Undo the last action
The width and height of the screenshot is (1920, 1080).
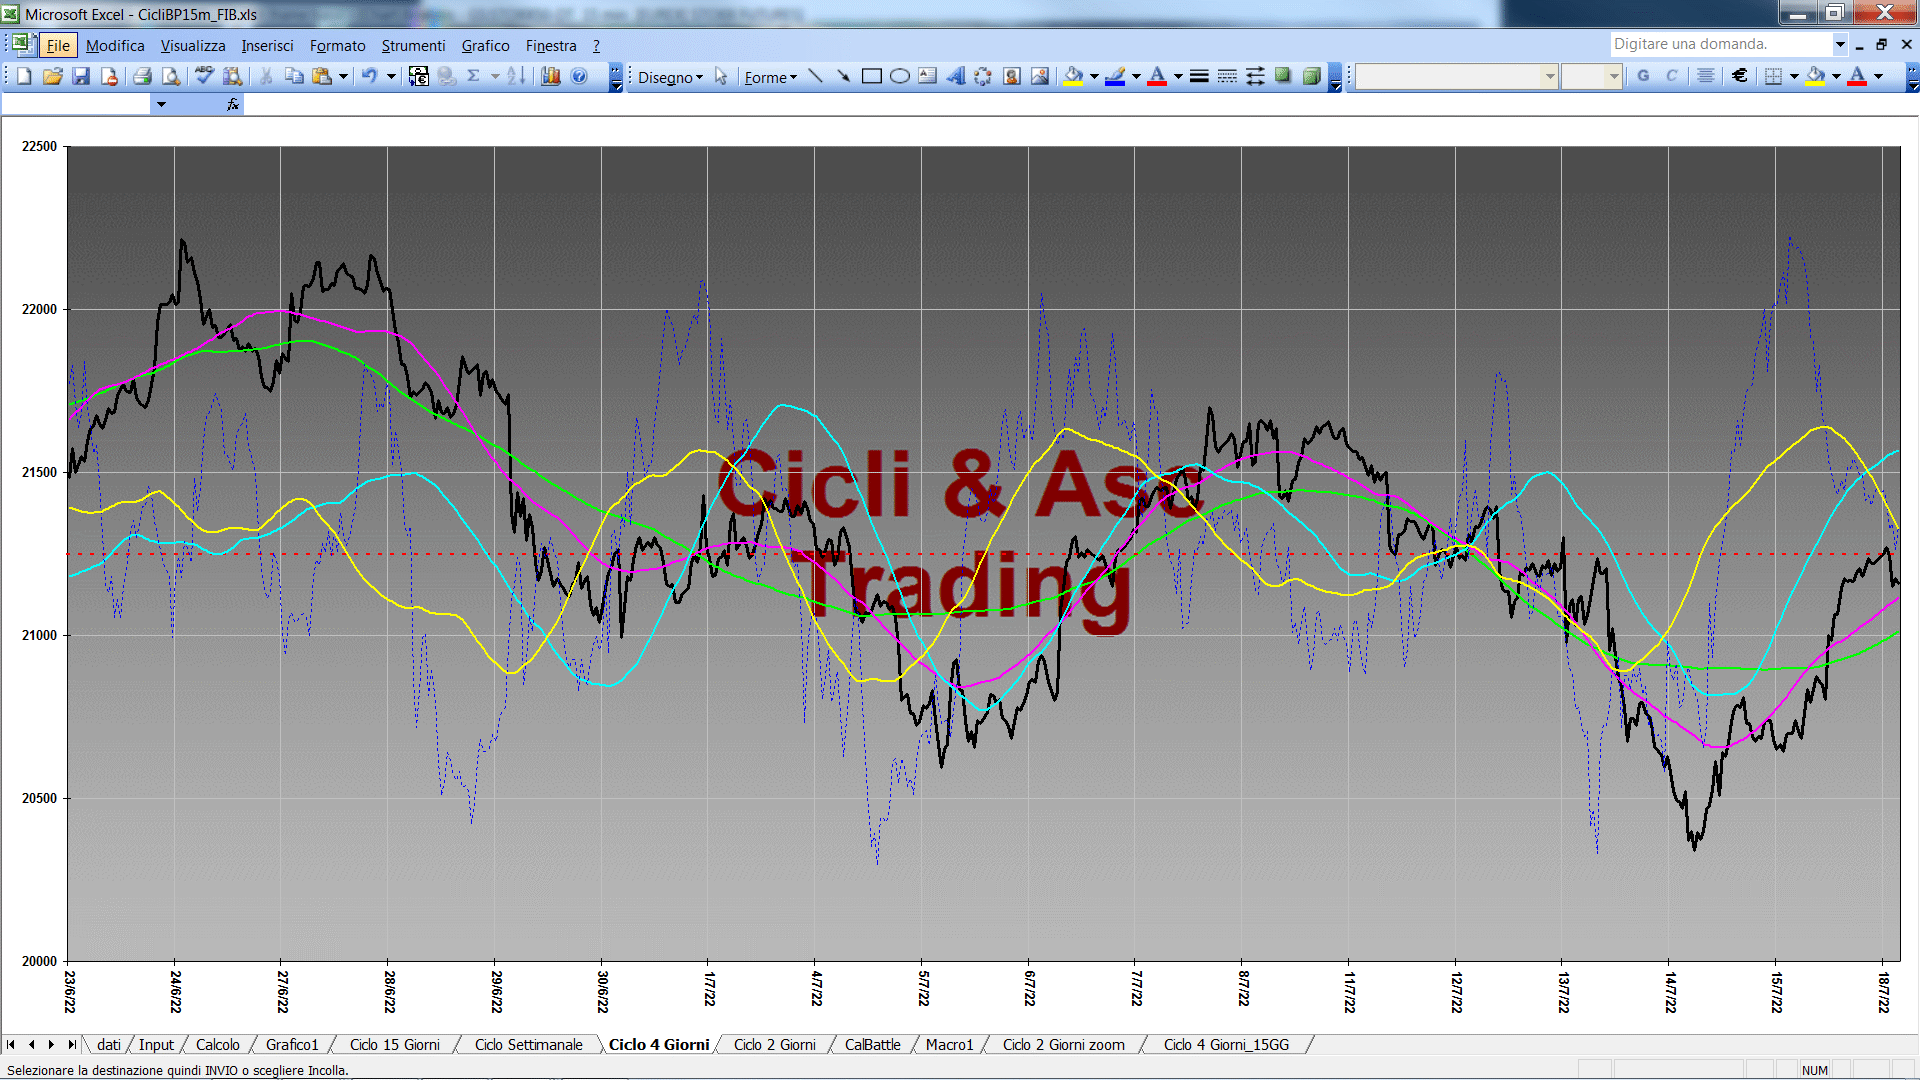coord(370,76)
